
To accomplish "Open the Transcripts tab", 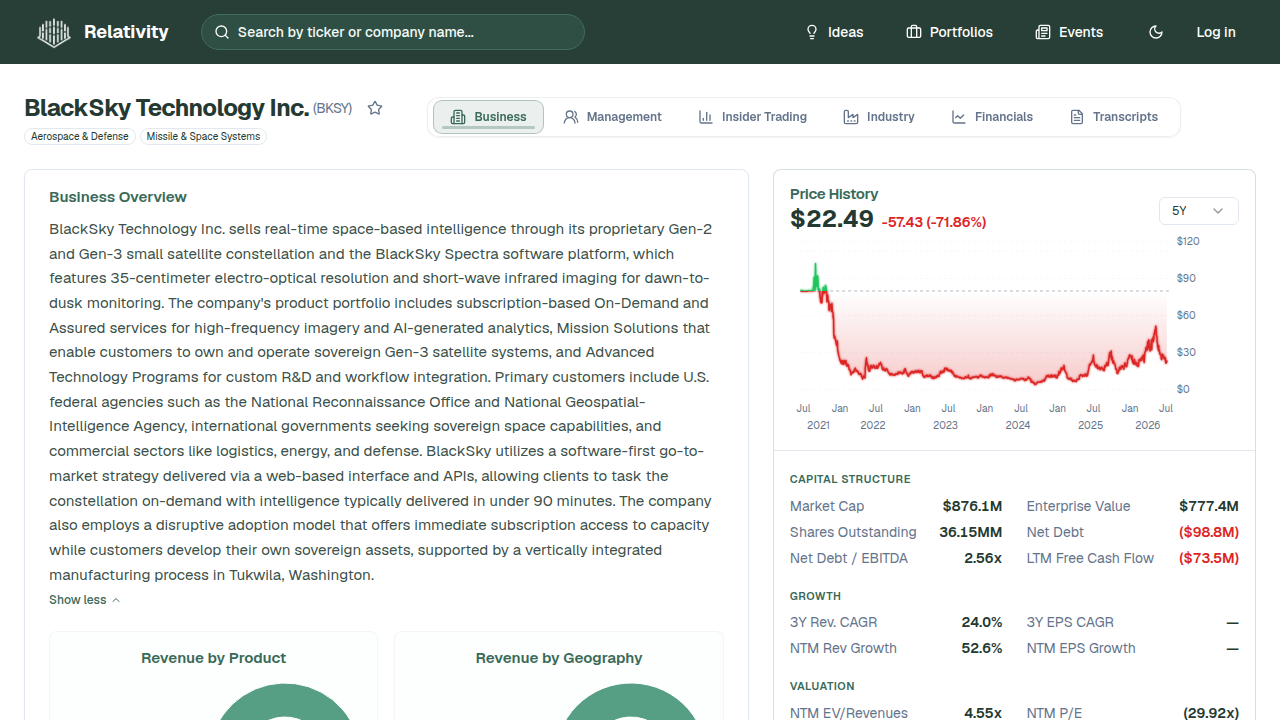I will point(1114,117).
